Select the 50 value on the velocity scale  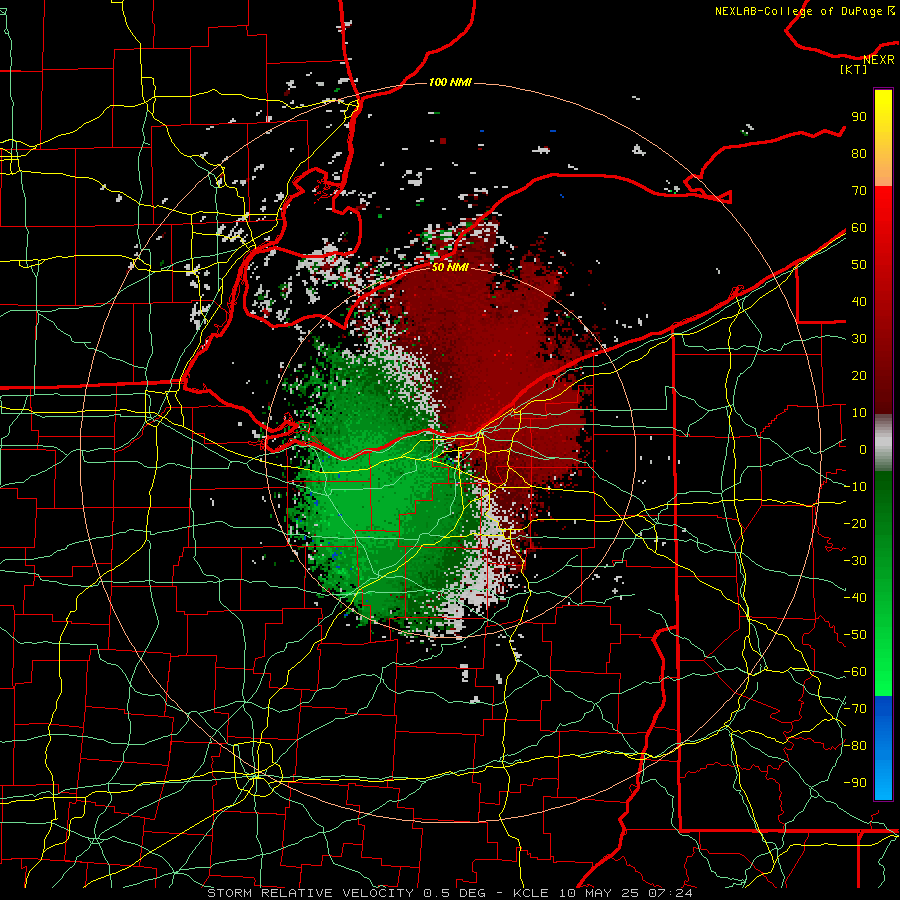pyautogui.click(x=859, y=265)
